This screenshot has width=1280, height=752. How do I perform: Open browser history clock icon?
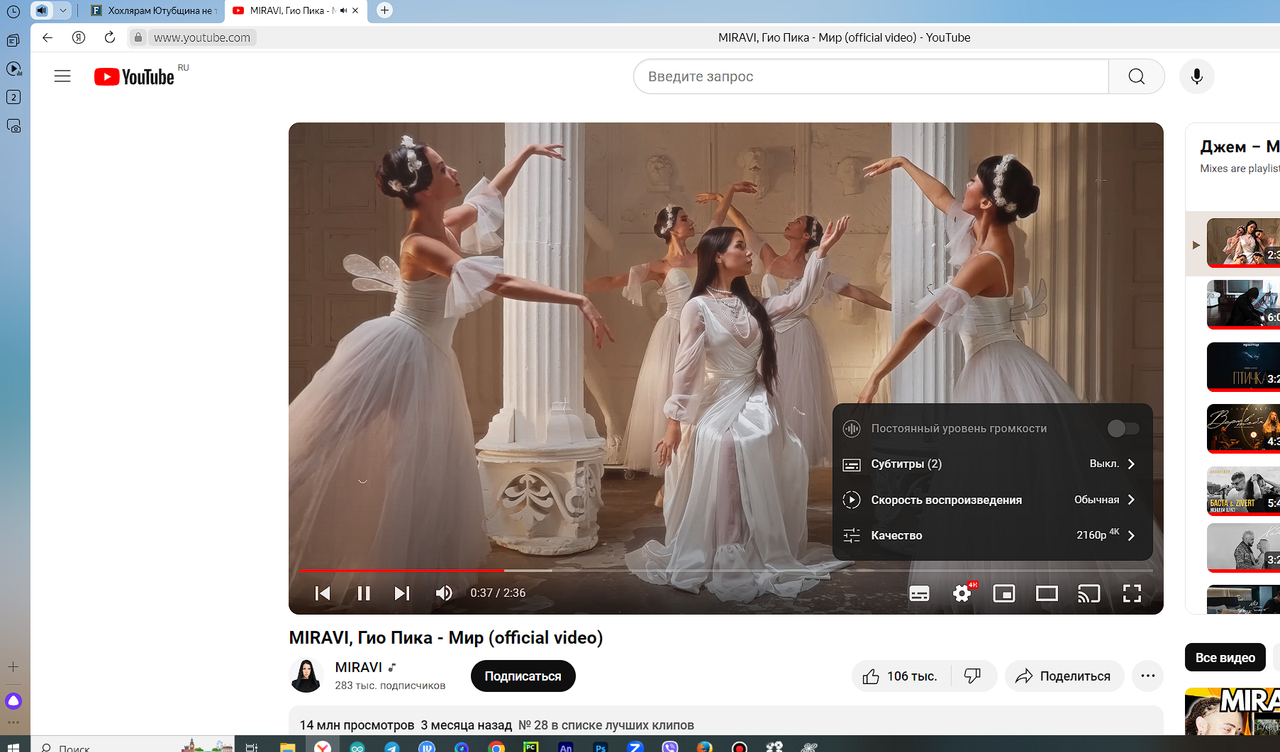(13, 11)
